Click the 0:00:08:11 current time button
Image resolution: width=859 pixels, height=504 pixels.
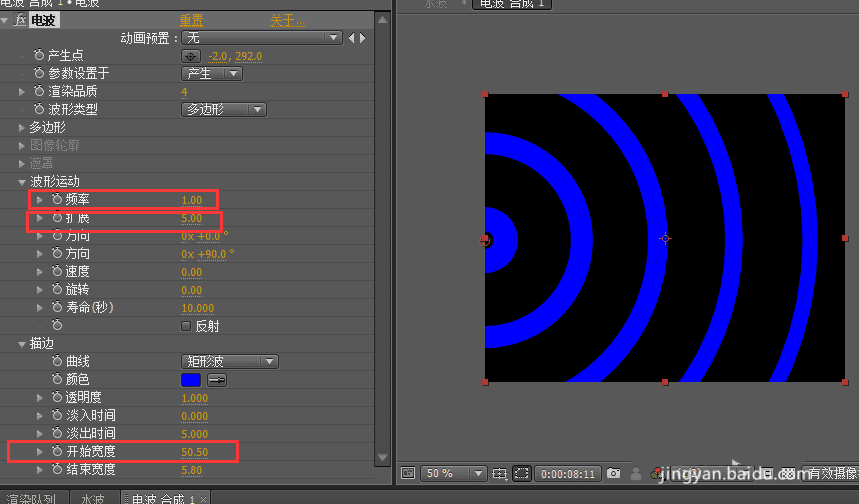[568, 474]
